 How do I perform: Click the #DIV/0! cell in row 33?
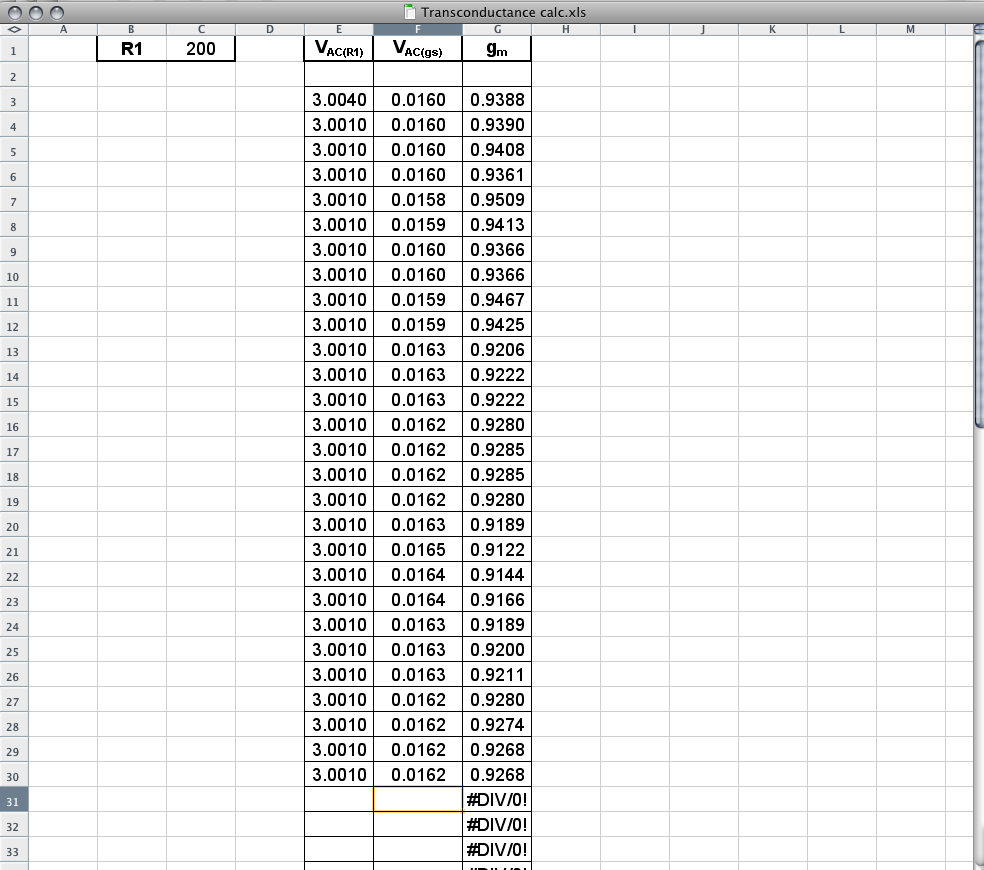[497, 850]
